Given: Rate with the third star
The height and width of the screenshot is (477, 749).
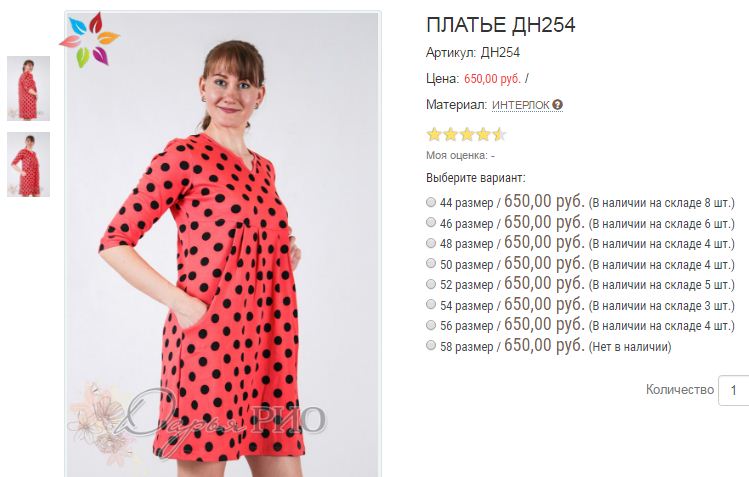Looking at the screenshot, I should [x=467, y=135].
